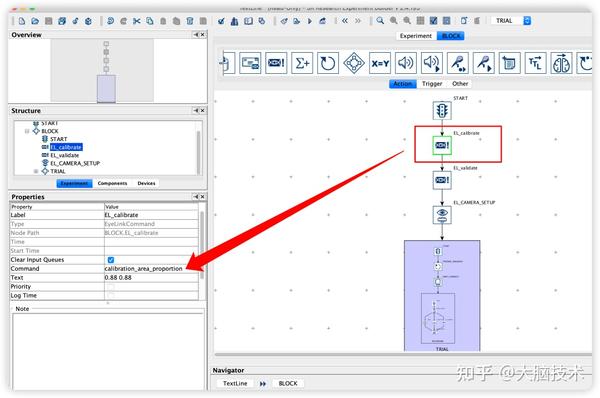Select the Play Sound speaker action icon

tap(406, 63)
